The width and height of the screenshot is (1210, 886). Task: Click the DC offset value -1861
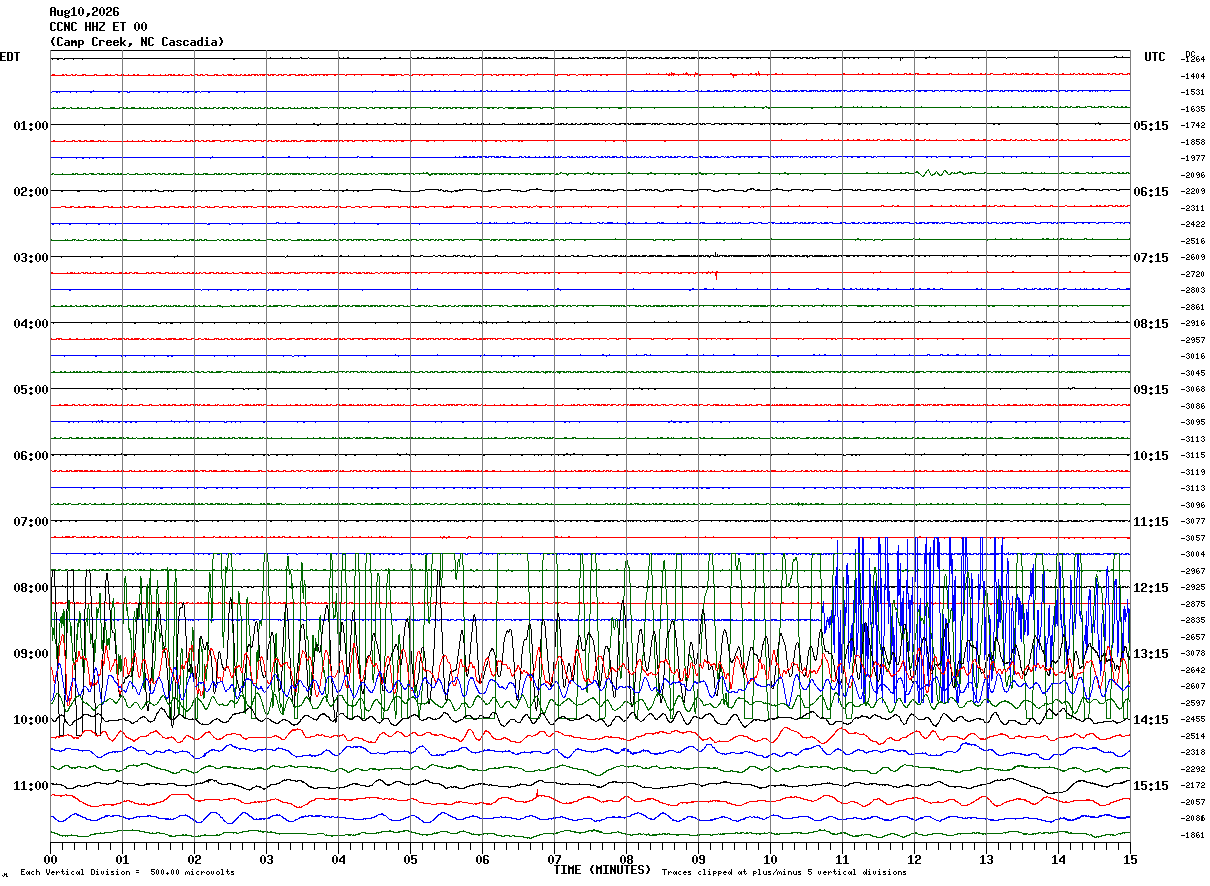(1192, 835)
